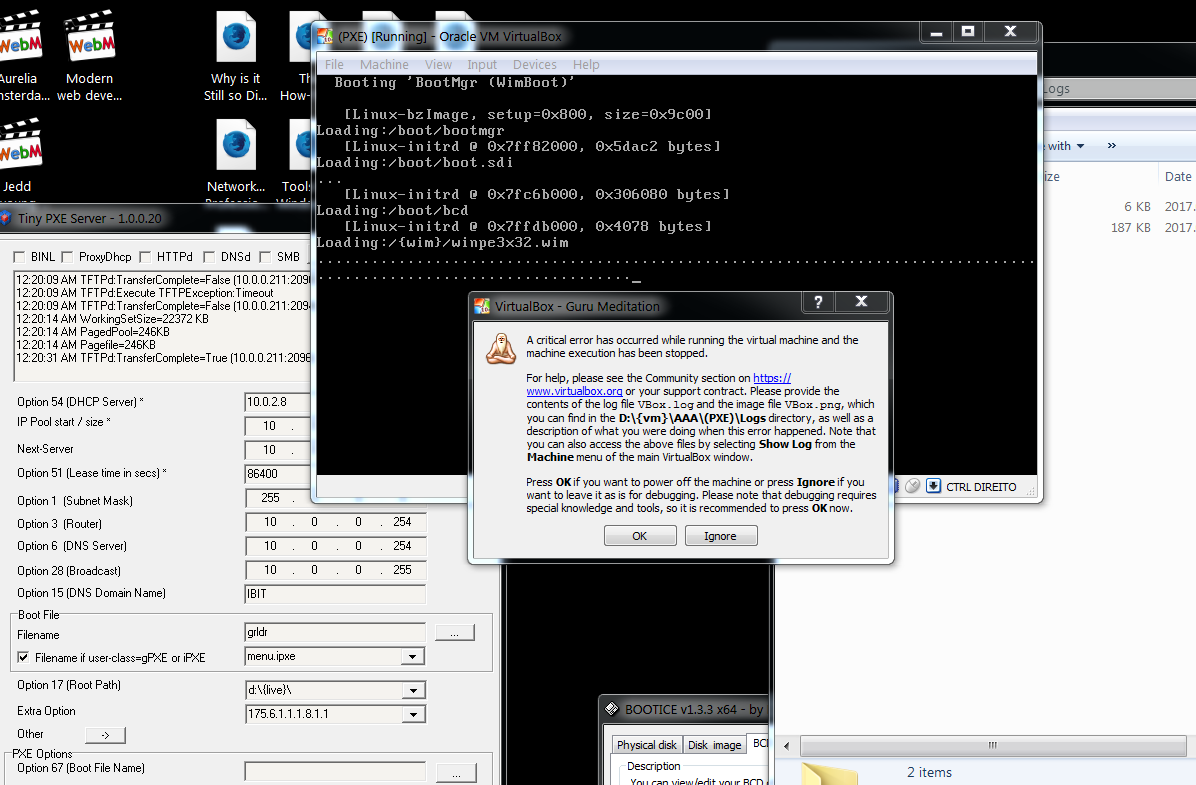This screenshot has height=785, width=1196.
Task: Click the Other '->' button
Action: (x=105, y=735)
